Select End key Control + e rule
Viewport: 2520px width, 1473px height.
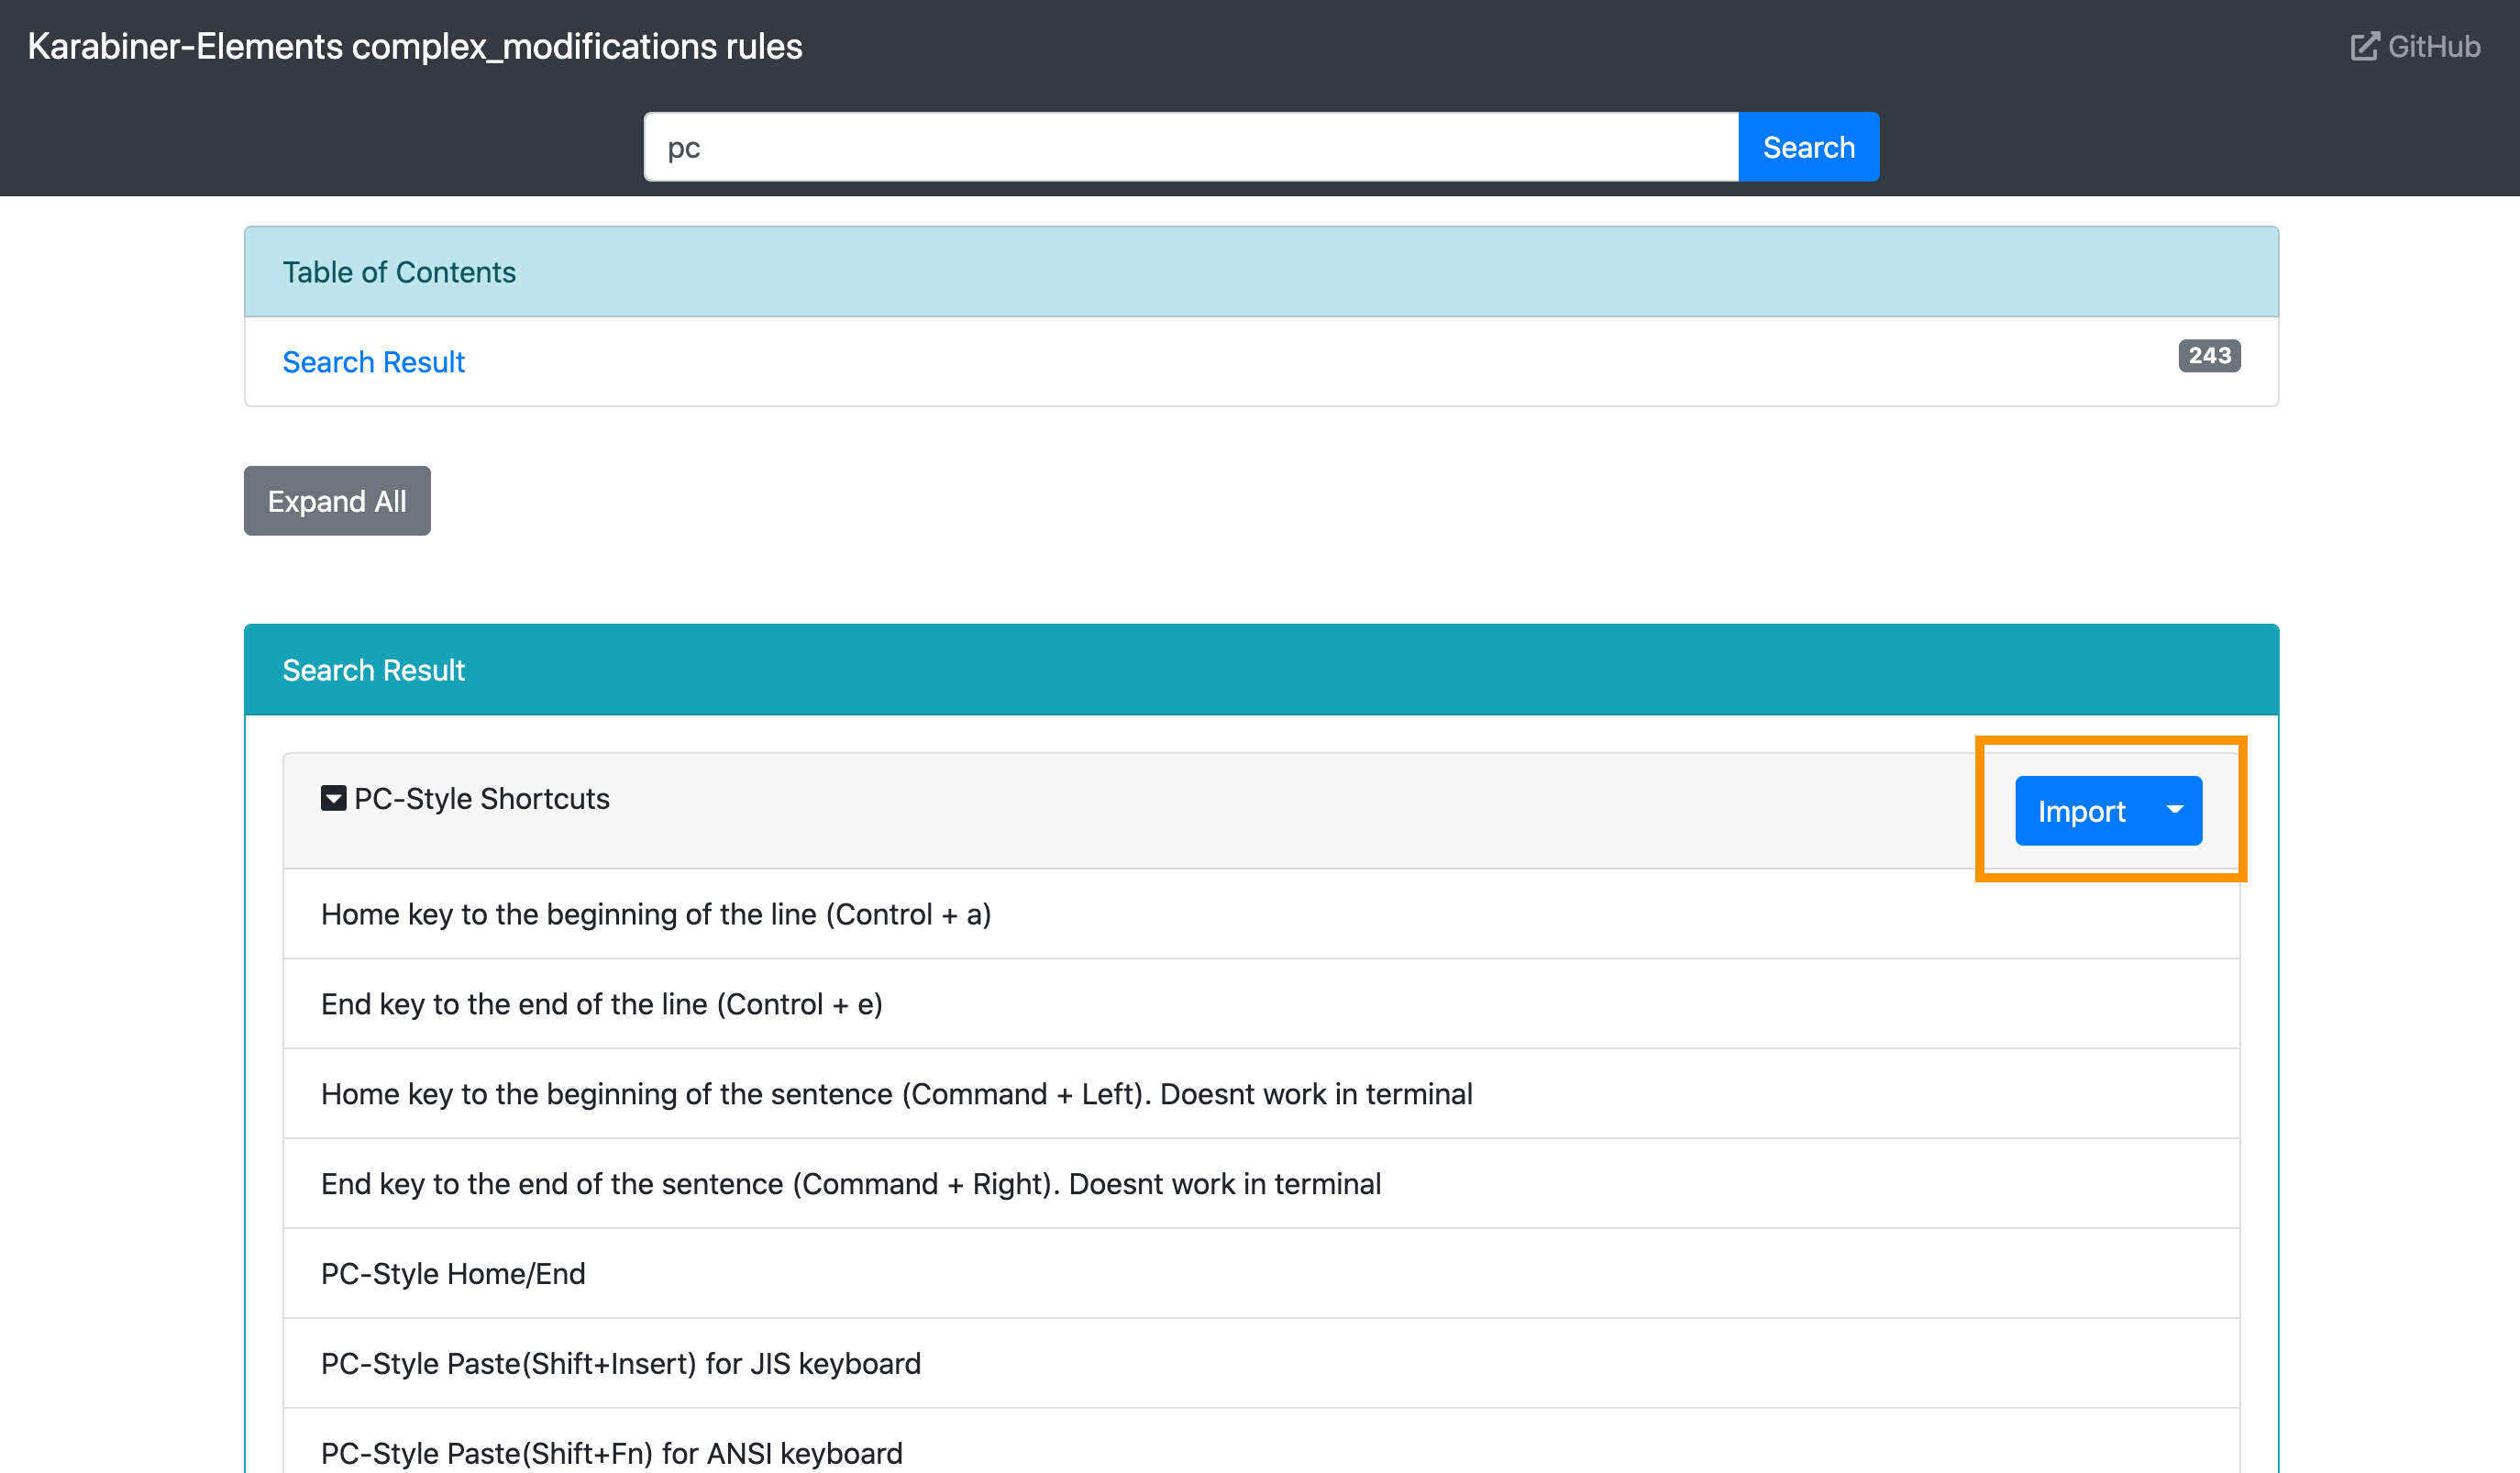(601, 1004)
